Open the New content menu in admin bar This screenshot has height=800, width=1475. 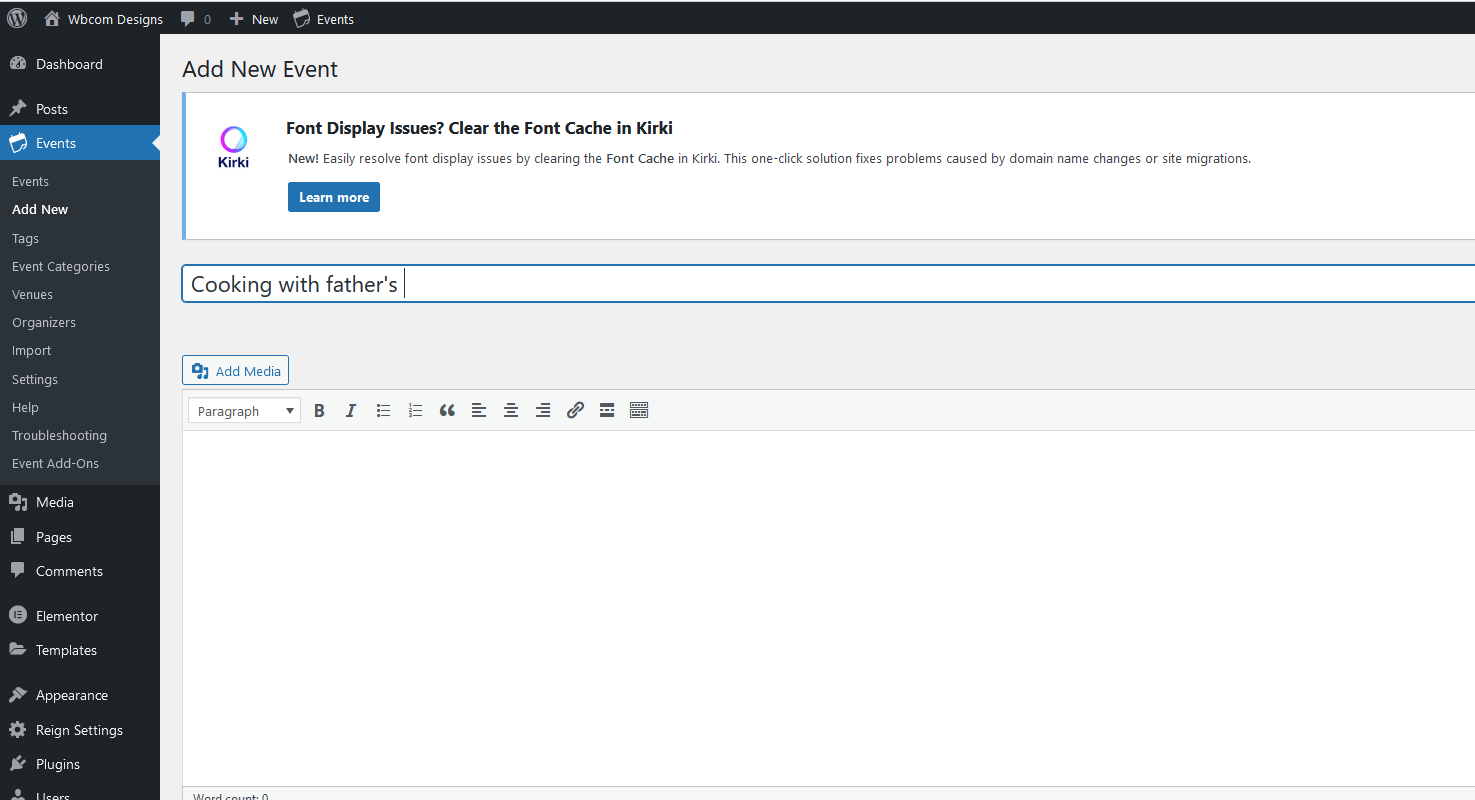click(x=254, y=19)
